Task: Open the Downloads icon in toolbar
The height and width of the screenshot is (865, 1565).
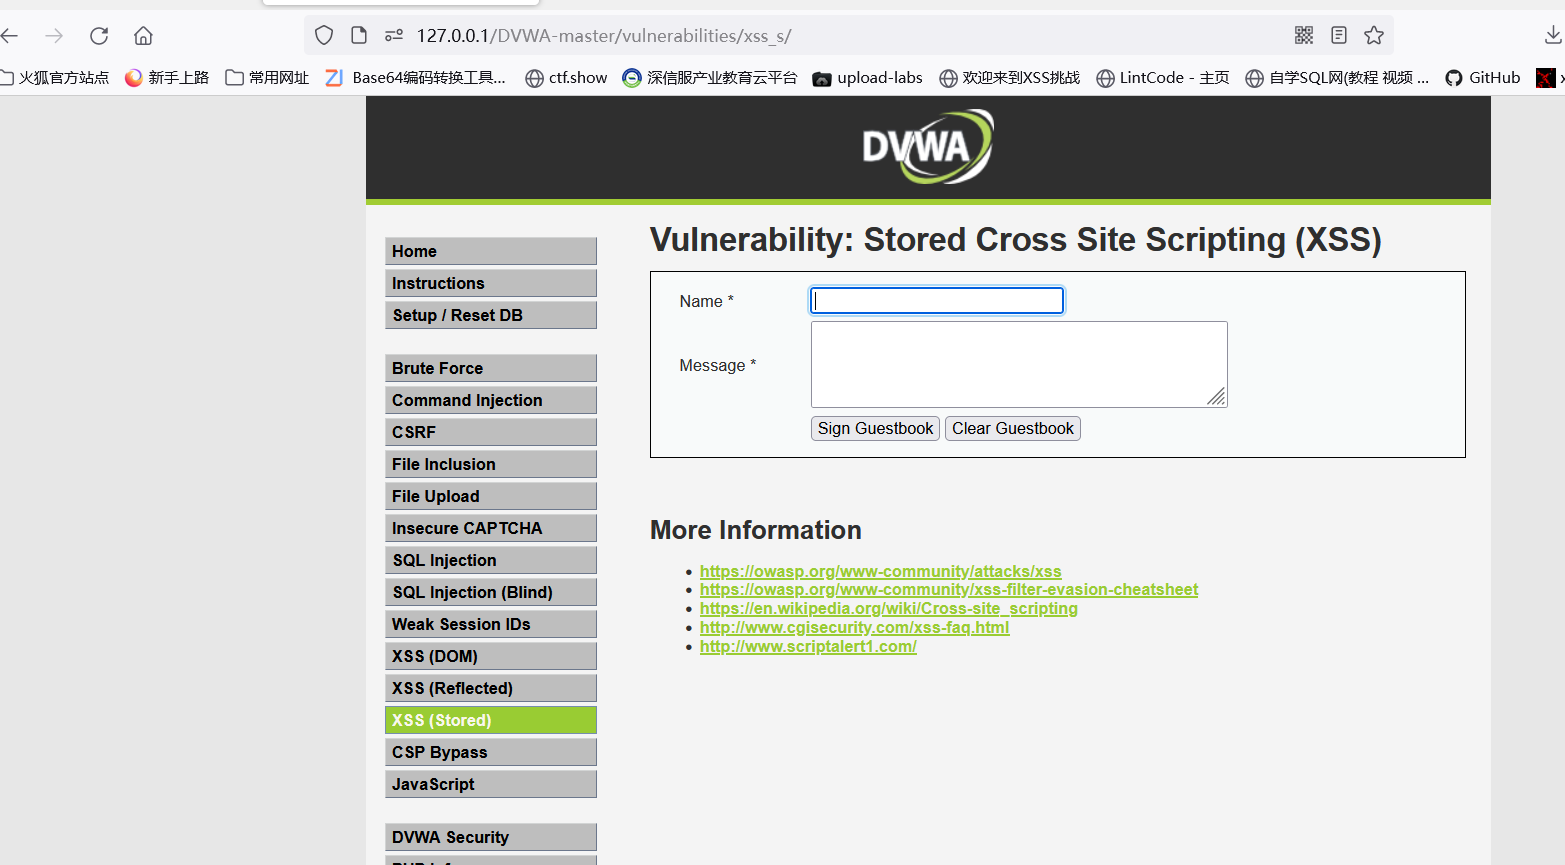Action: click(x=1552, y=33)
